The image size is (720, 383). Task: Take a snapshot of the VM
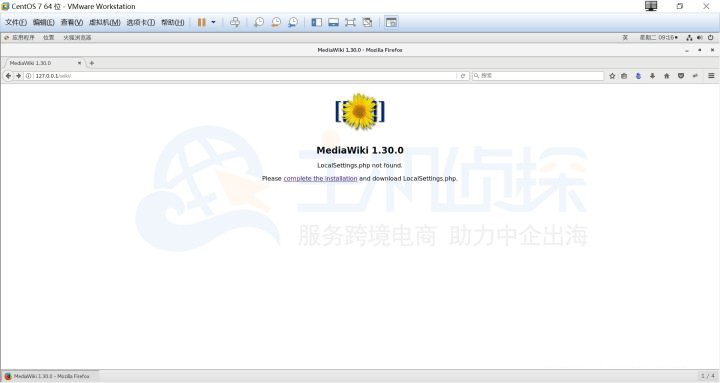click(x=259, y=22)
